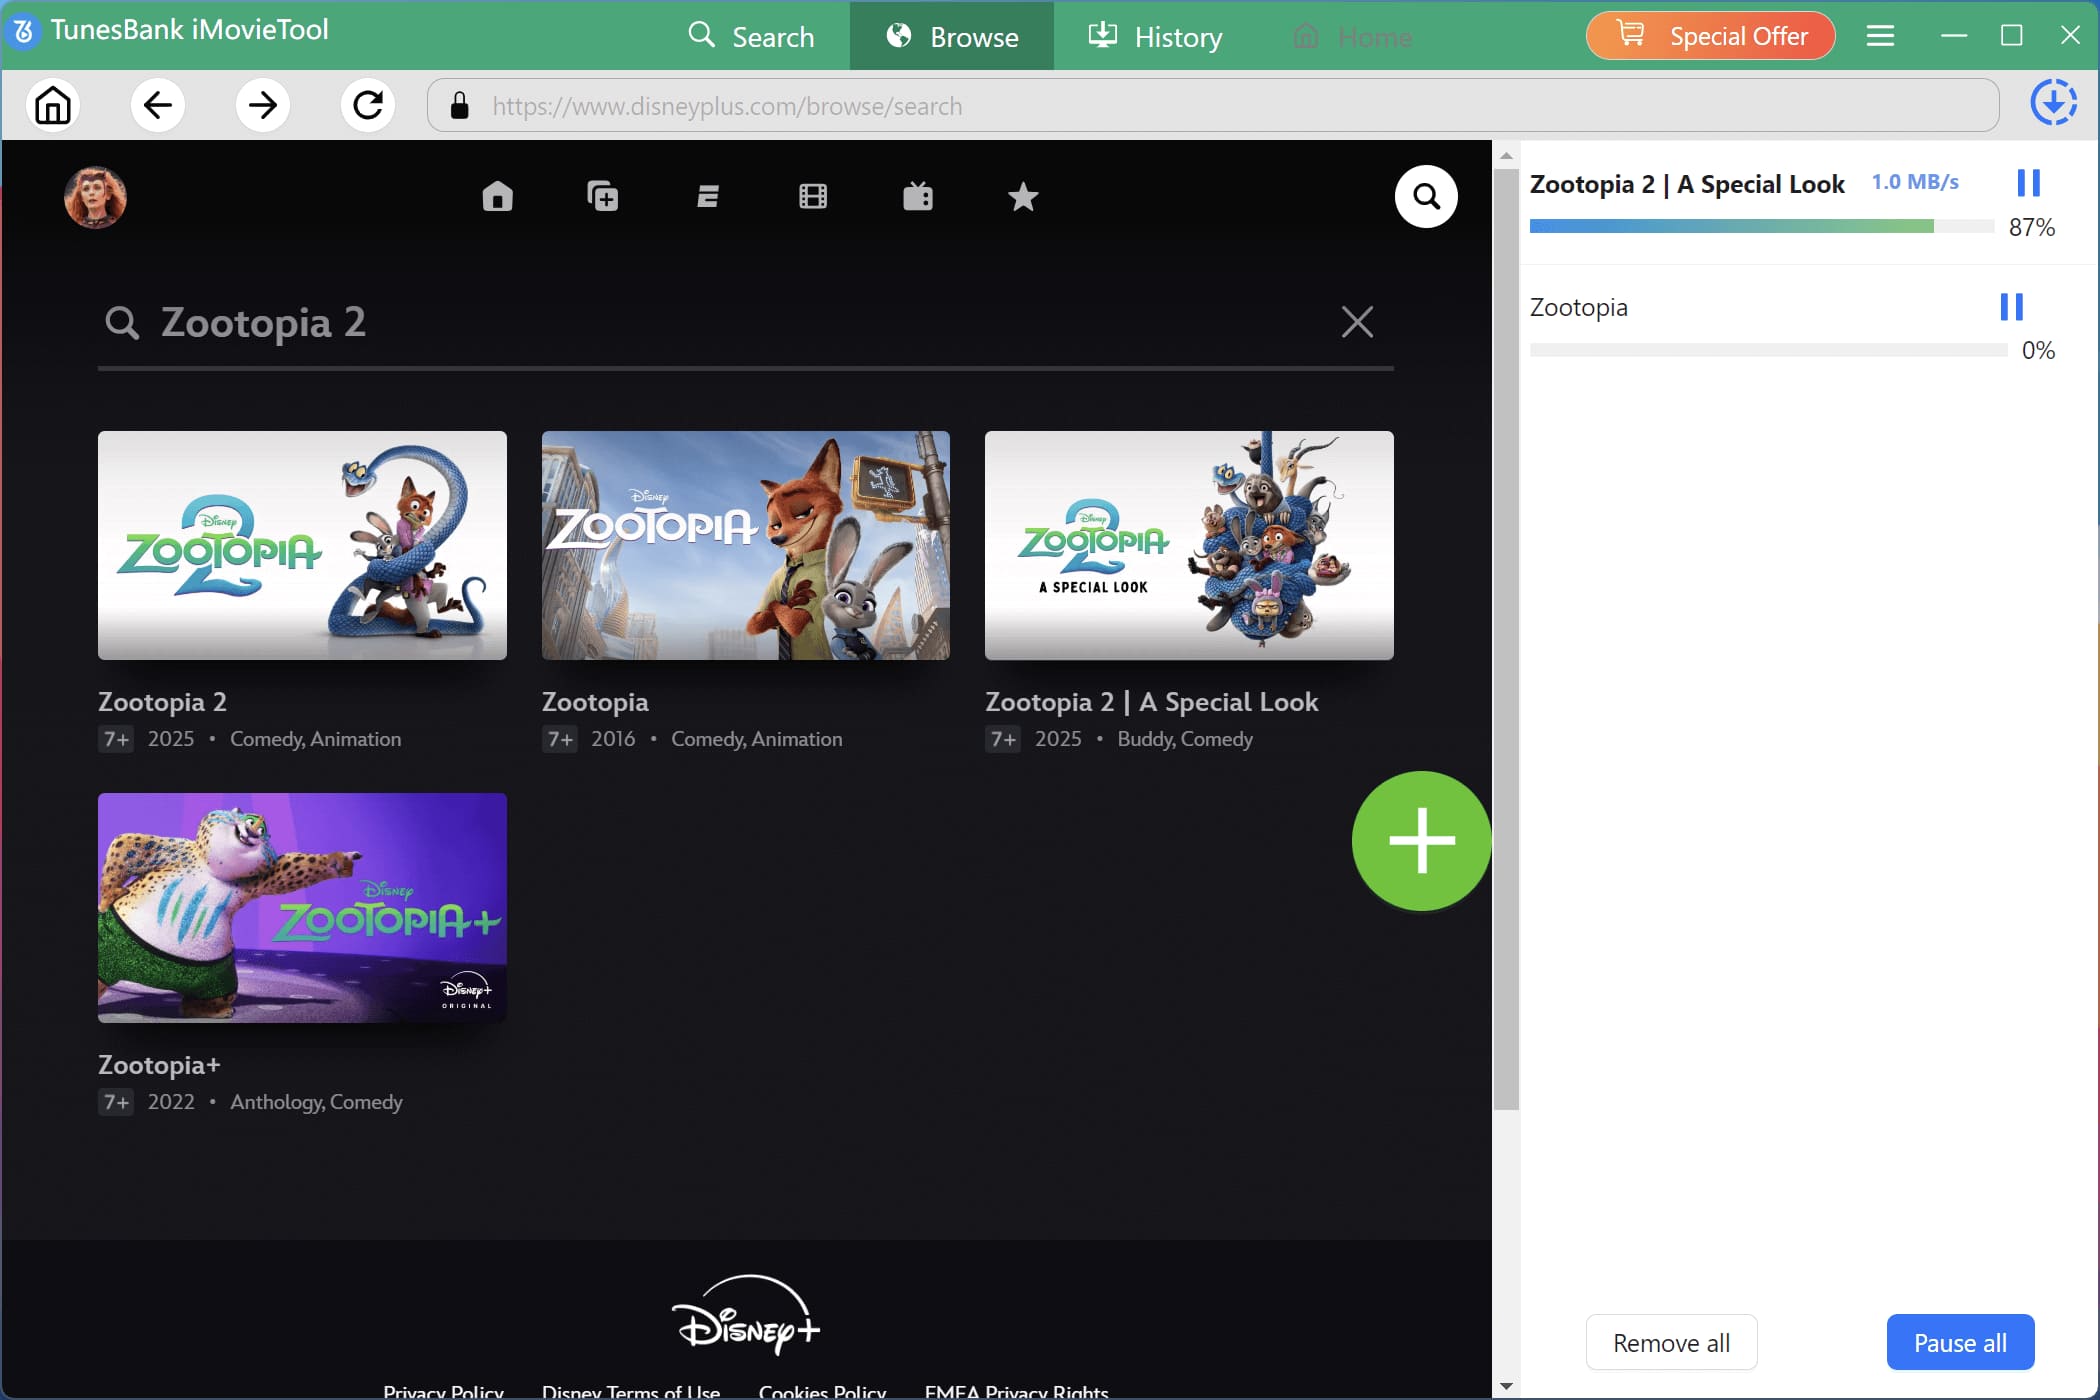Click the Pause all button
Screen dimensions: 2100x1400
[x=1959, y=1342]
